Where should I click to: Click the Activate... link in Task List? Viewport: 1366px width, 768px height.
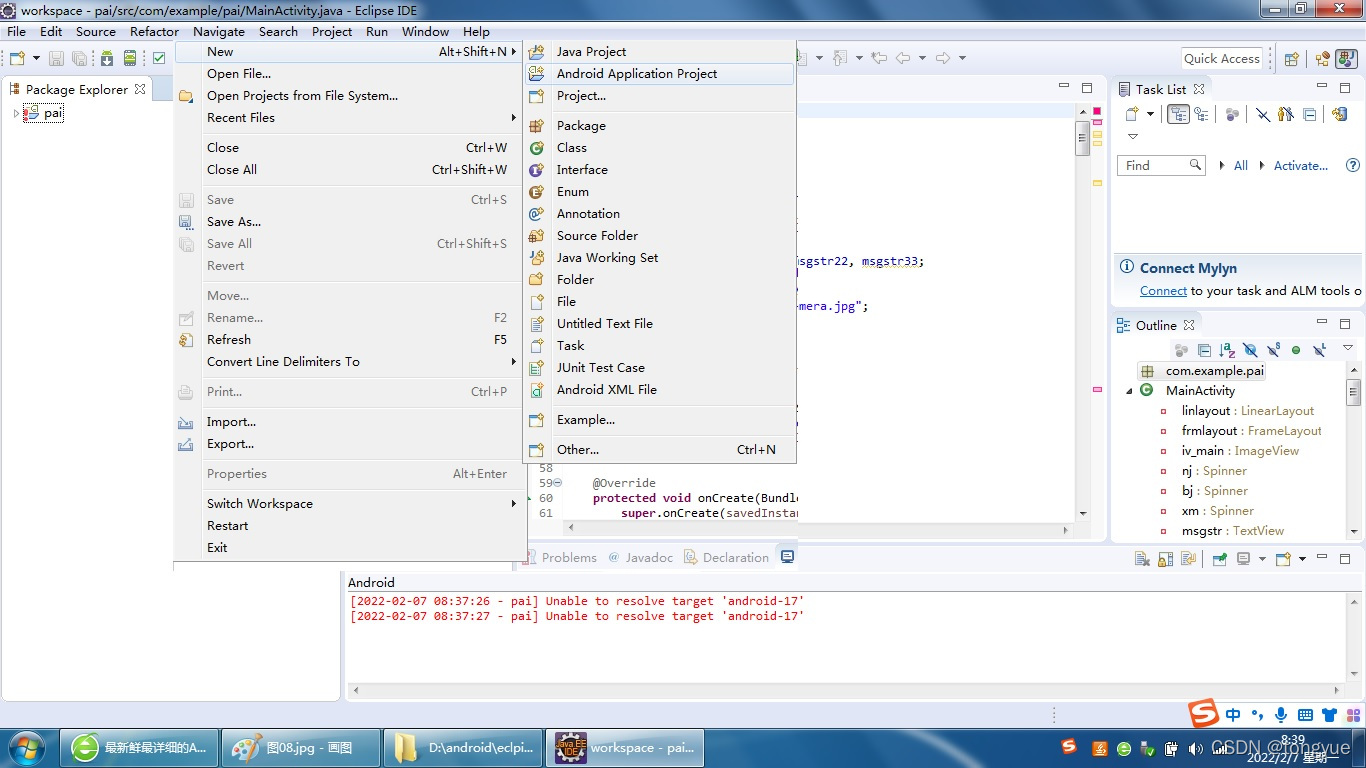(1300, 166)
